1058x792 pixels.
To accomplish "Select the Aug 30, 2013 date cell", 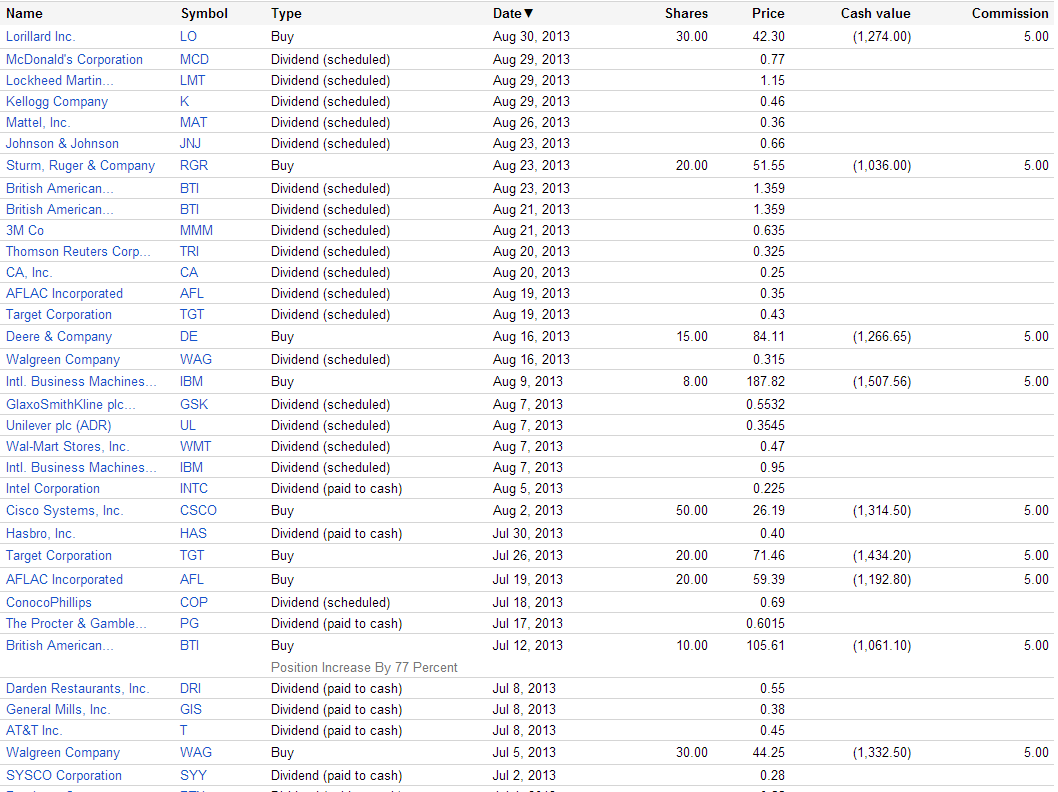I will (531, 36).
